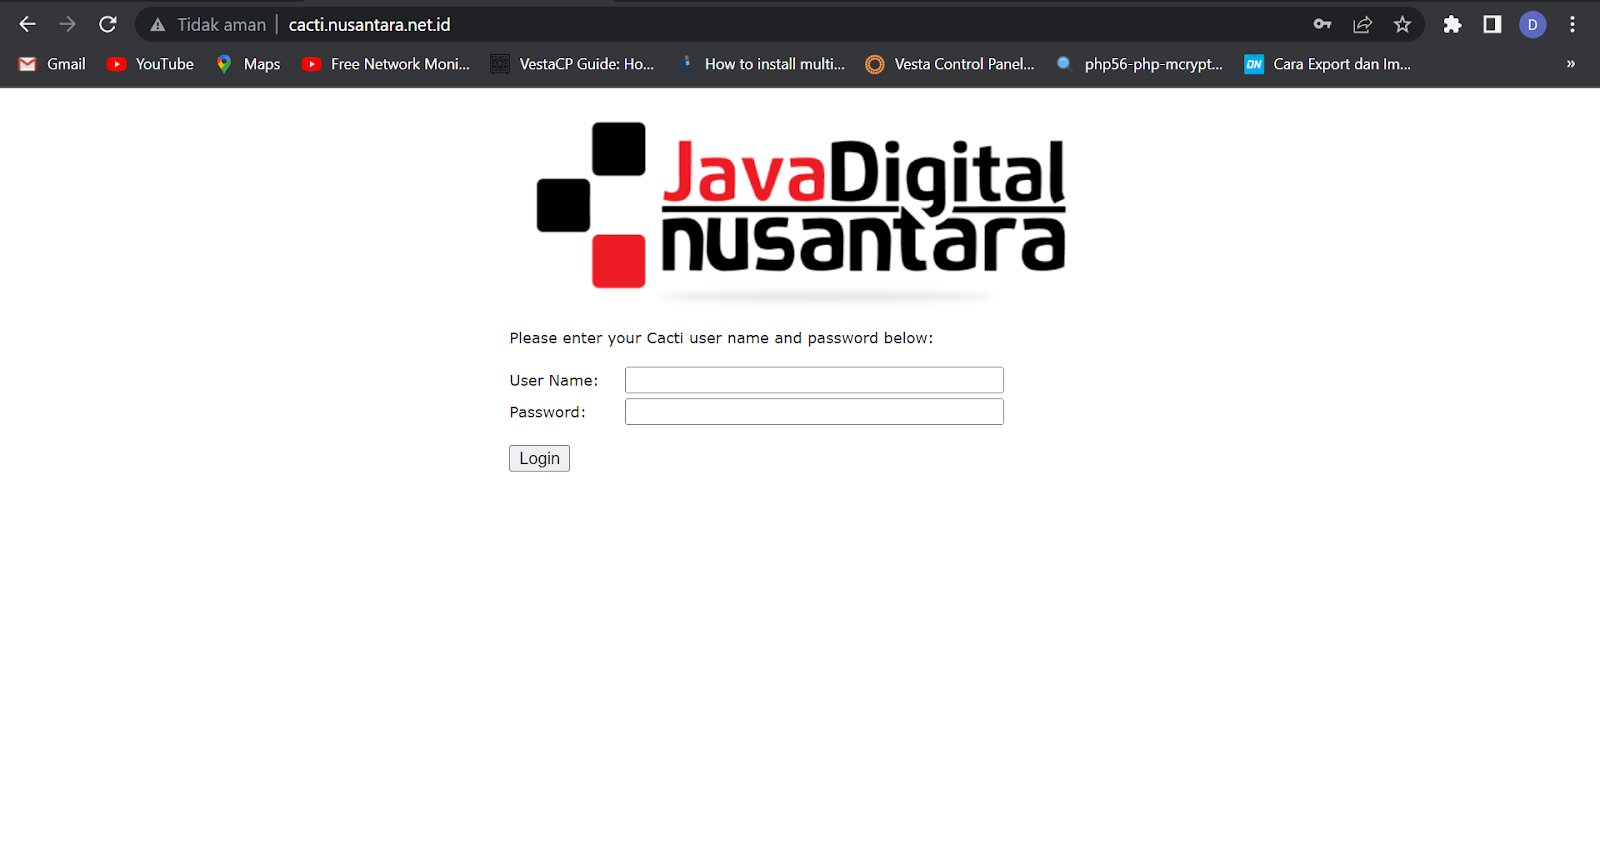Focus the Password input field
Image resolution: width=1600 pixels, height=860 pixels.
click(x=814, y=412)
